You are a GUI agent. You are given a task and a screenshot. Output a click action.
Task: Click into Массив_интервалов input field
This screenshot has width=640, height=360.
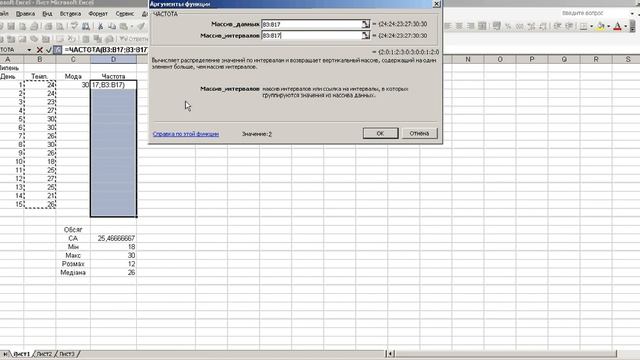click(311, 36)
